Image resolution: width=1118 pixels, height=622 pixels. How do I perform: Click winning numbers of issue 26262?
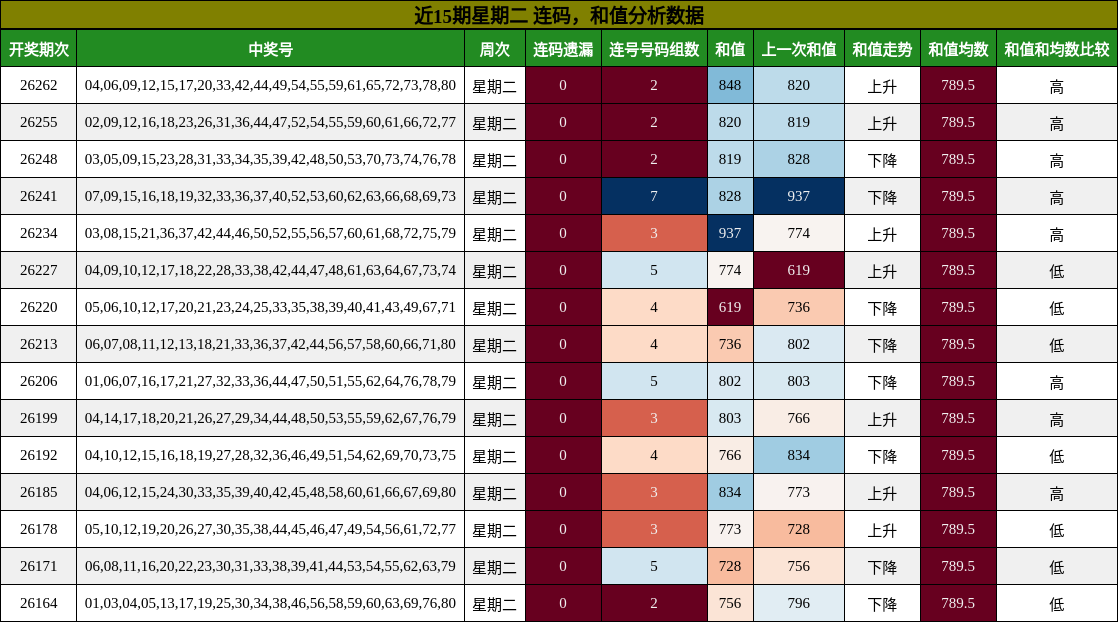click(x=270, y=86)
